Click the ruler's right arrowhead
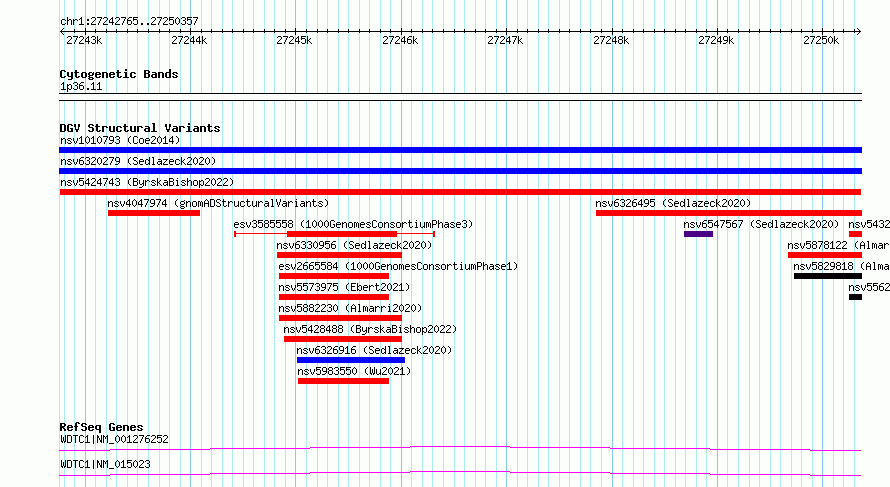Screen dimensions: 890x487 pos(859,32)
